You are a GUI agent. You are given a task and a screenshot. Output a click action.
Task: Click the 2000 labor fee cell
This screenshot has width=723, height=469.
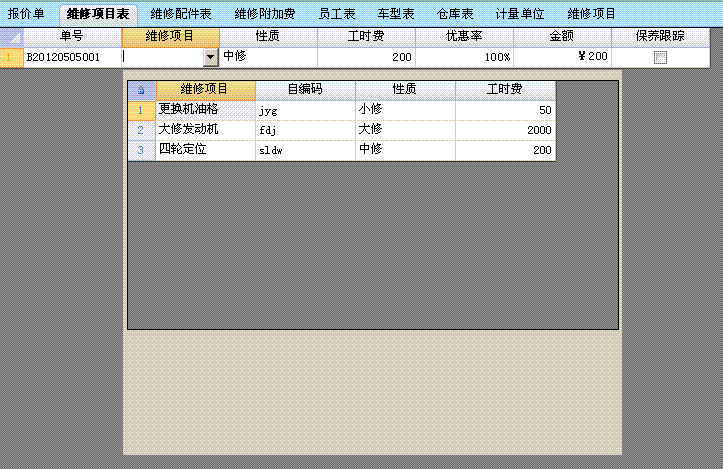[x=505, y=130]
